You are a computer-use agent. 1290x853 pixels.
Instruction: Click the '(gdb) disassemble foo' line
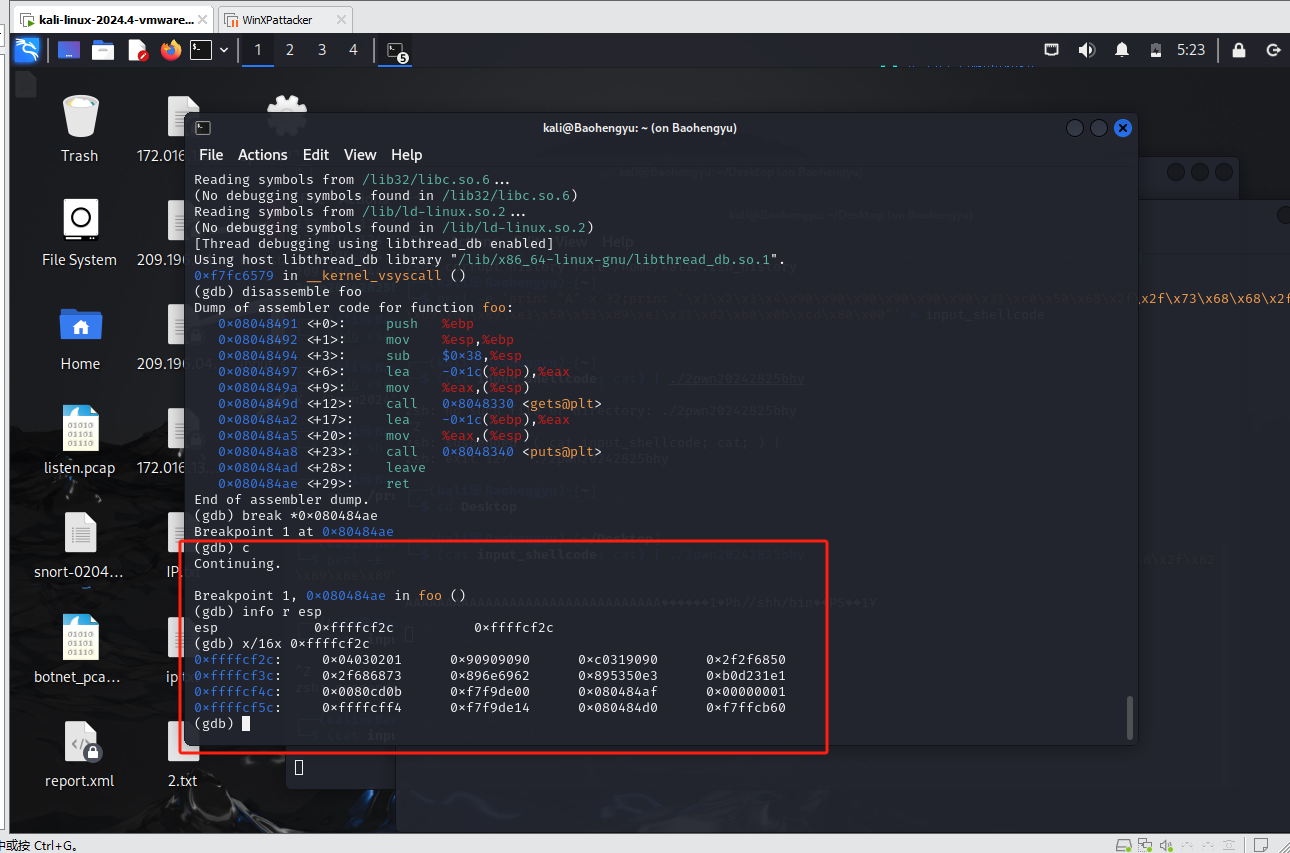tap(278, 291)
